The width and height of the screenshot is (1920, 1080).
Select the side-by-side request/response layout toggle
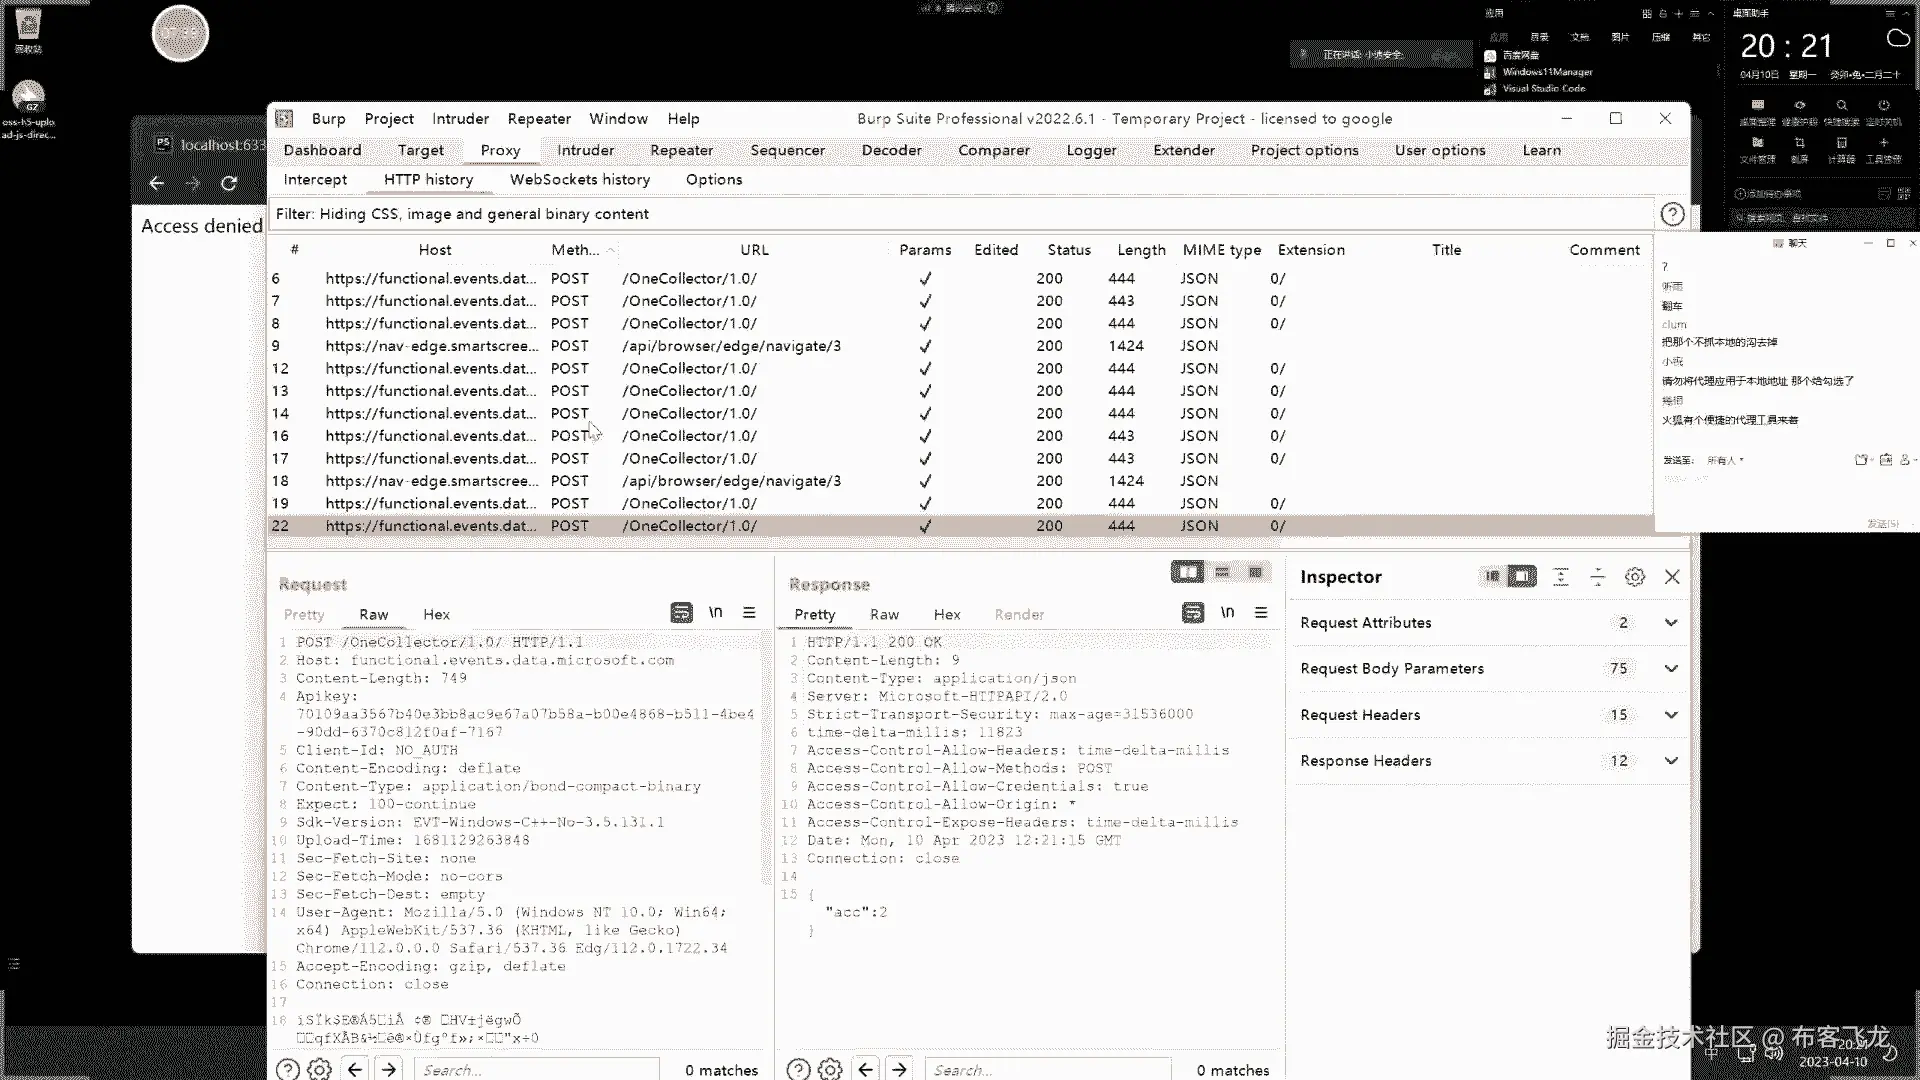[x=1188, y=572]
